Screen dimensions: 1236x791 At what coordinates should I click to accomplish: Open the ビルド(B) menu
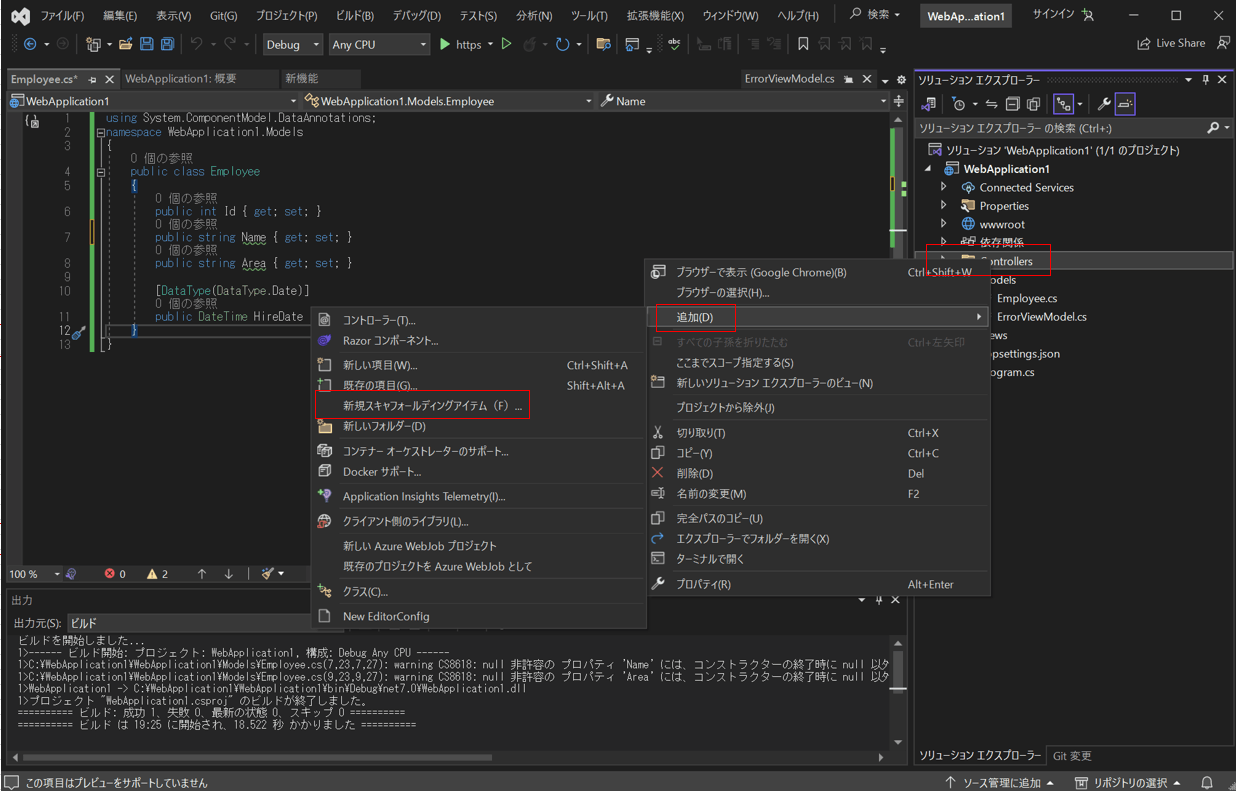click(355, 16)
